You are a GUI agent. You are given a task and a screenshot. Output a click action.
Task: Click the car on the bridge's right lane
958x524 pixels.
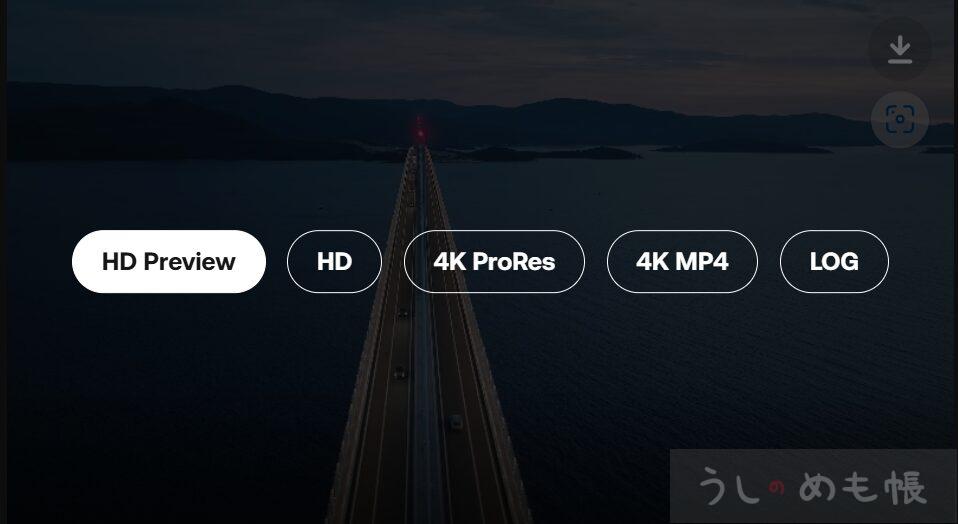point(455,421)
